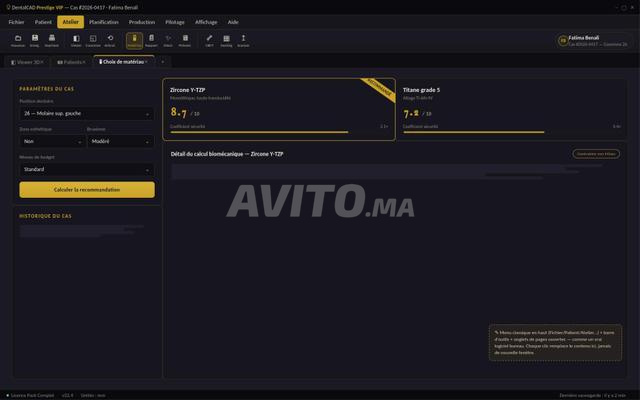Click the 7.2 score on the Titane card
Screen dimensions: 640x400
411,113
